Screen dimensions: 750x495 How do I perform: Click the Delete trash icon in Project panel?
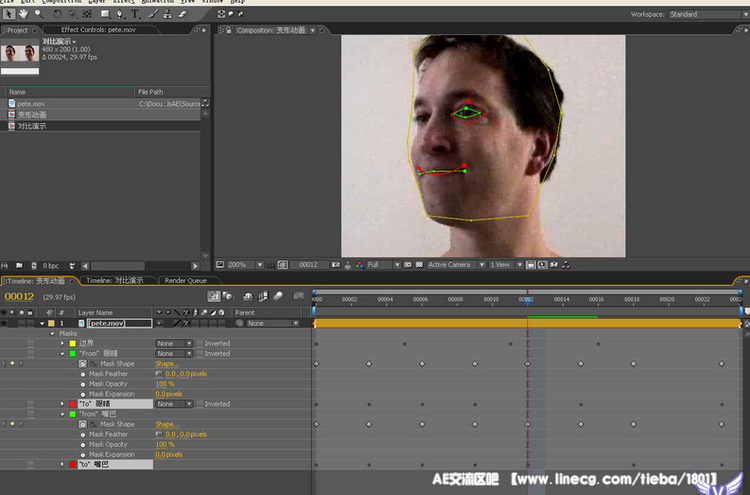pyautogui.click(x=72, y=265)
